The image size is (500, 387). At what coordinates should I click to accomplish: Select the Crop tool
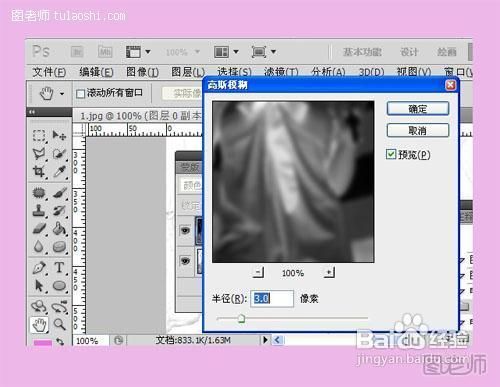pyautogui.click(x=39, y=172)
